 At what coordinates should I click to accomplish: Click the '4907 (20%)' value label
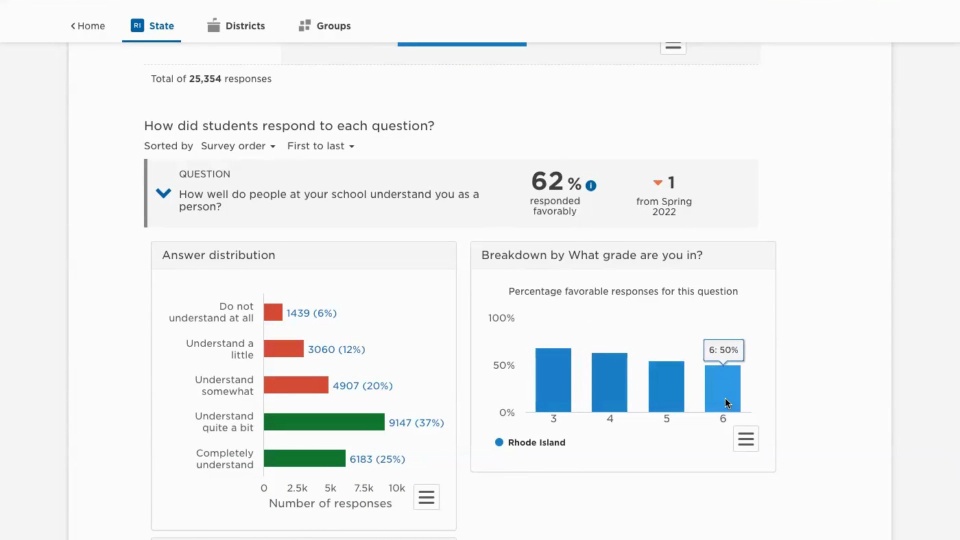362,386
